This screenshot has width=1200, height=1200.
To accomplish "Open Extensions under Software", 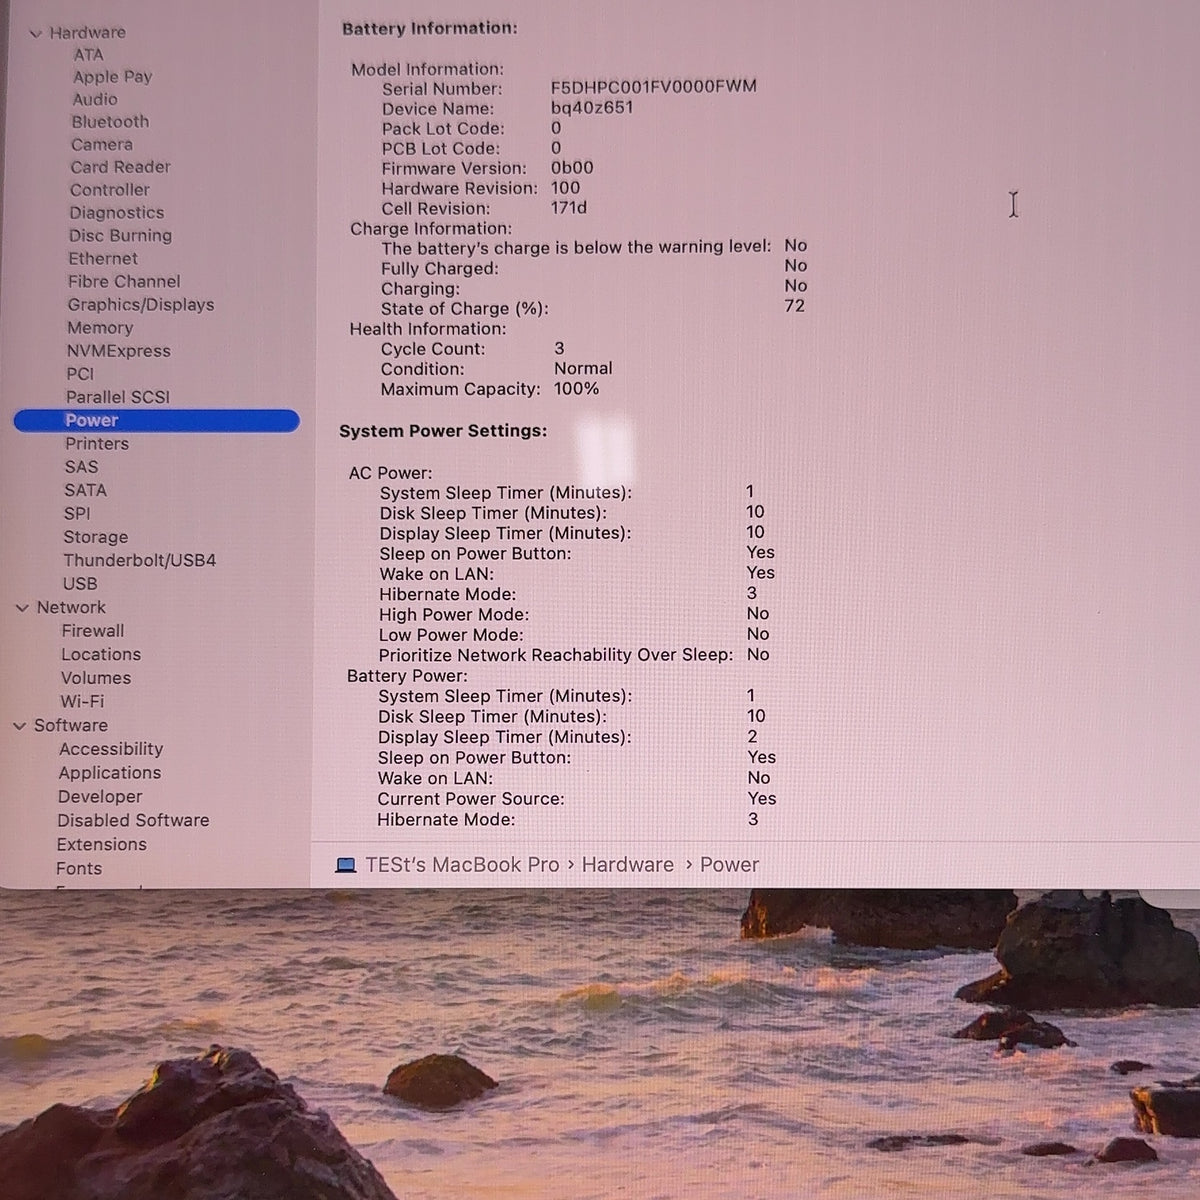I will pyautogui.click(x=102, y=845).
